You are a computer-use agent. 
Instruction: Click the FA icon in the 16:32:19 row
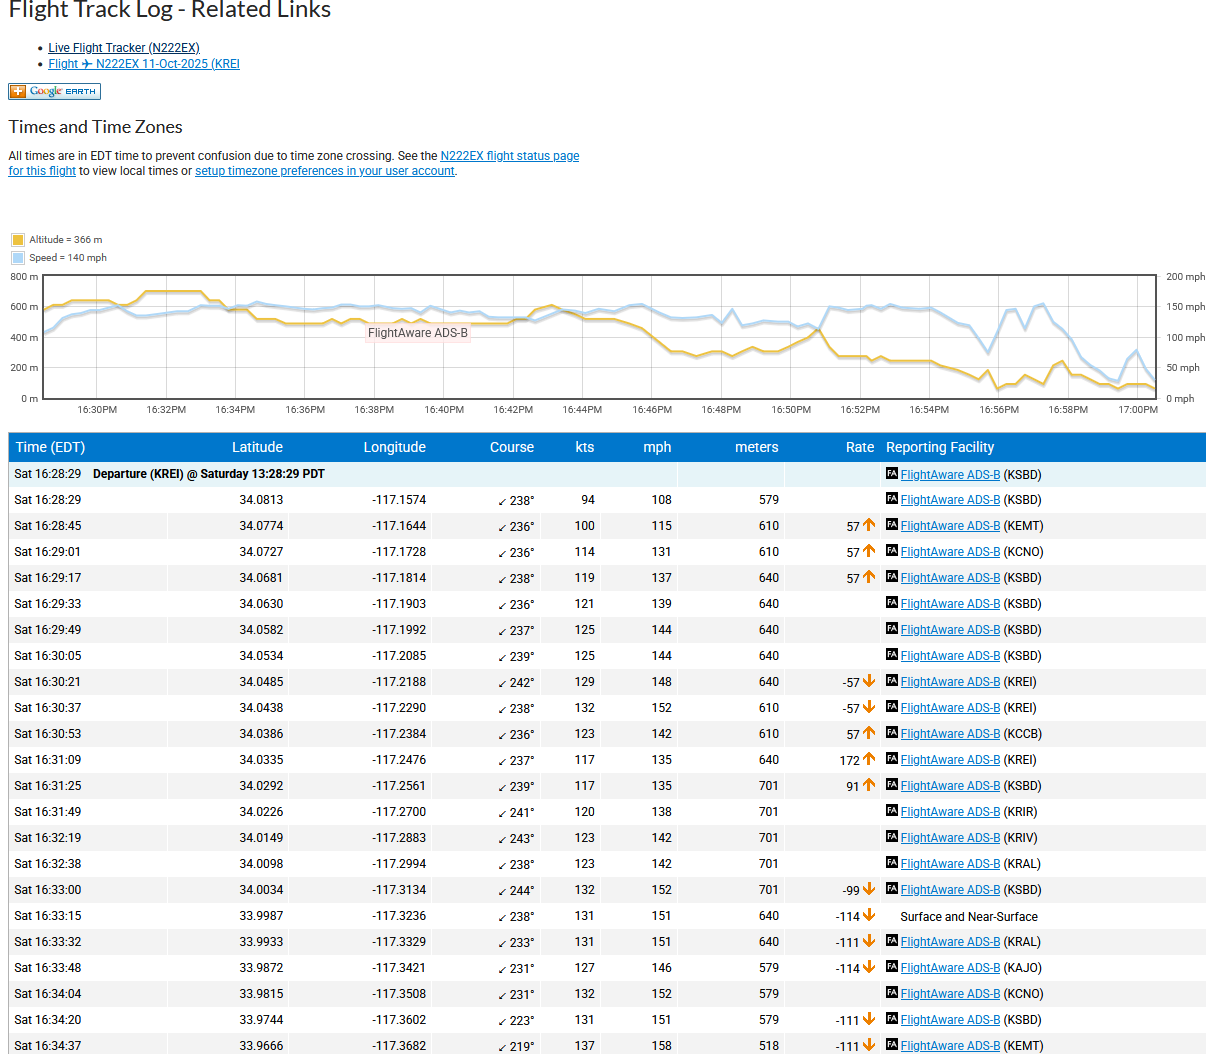[892, 837]
